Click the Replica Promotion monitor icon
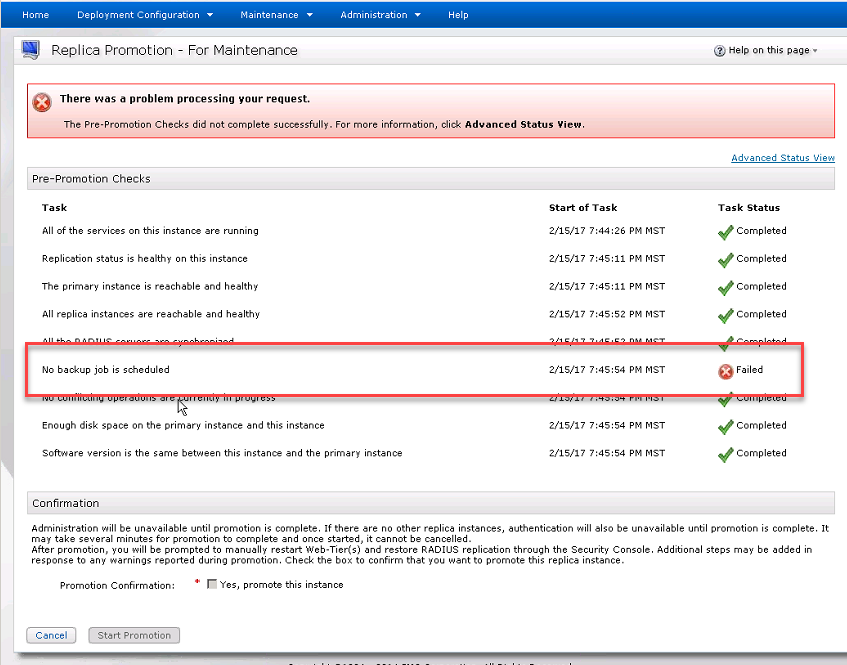The height and width of the screenshot is (665, 847). coord(31,49)
